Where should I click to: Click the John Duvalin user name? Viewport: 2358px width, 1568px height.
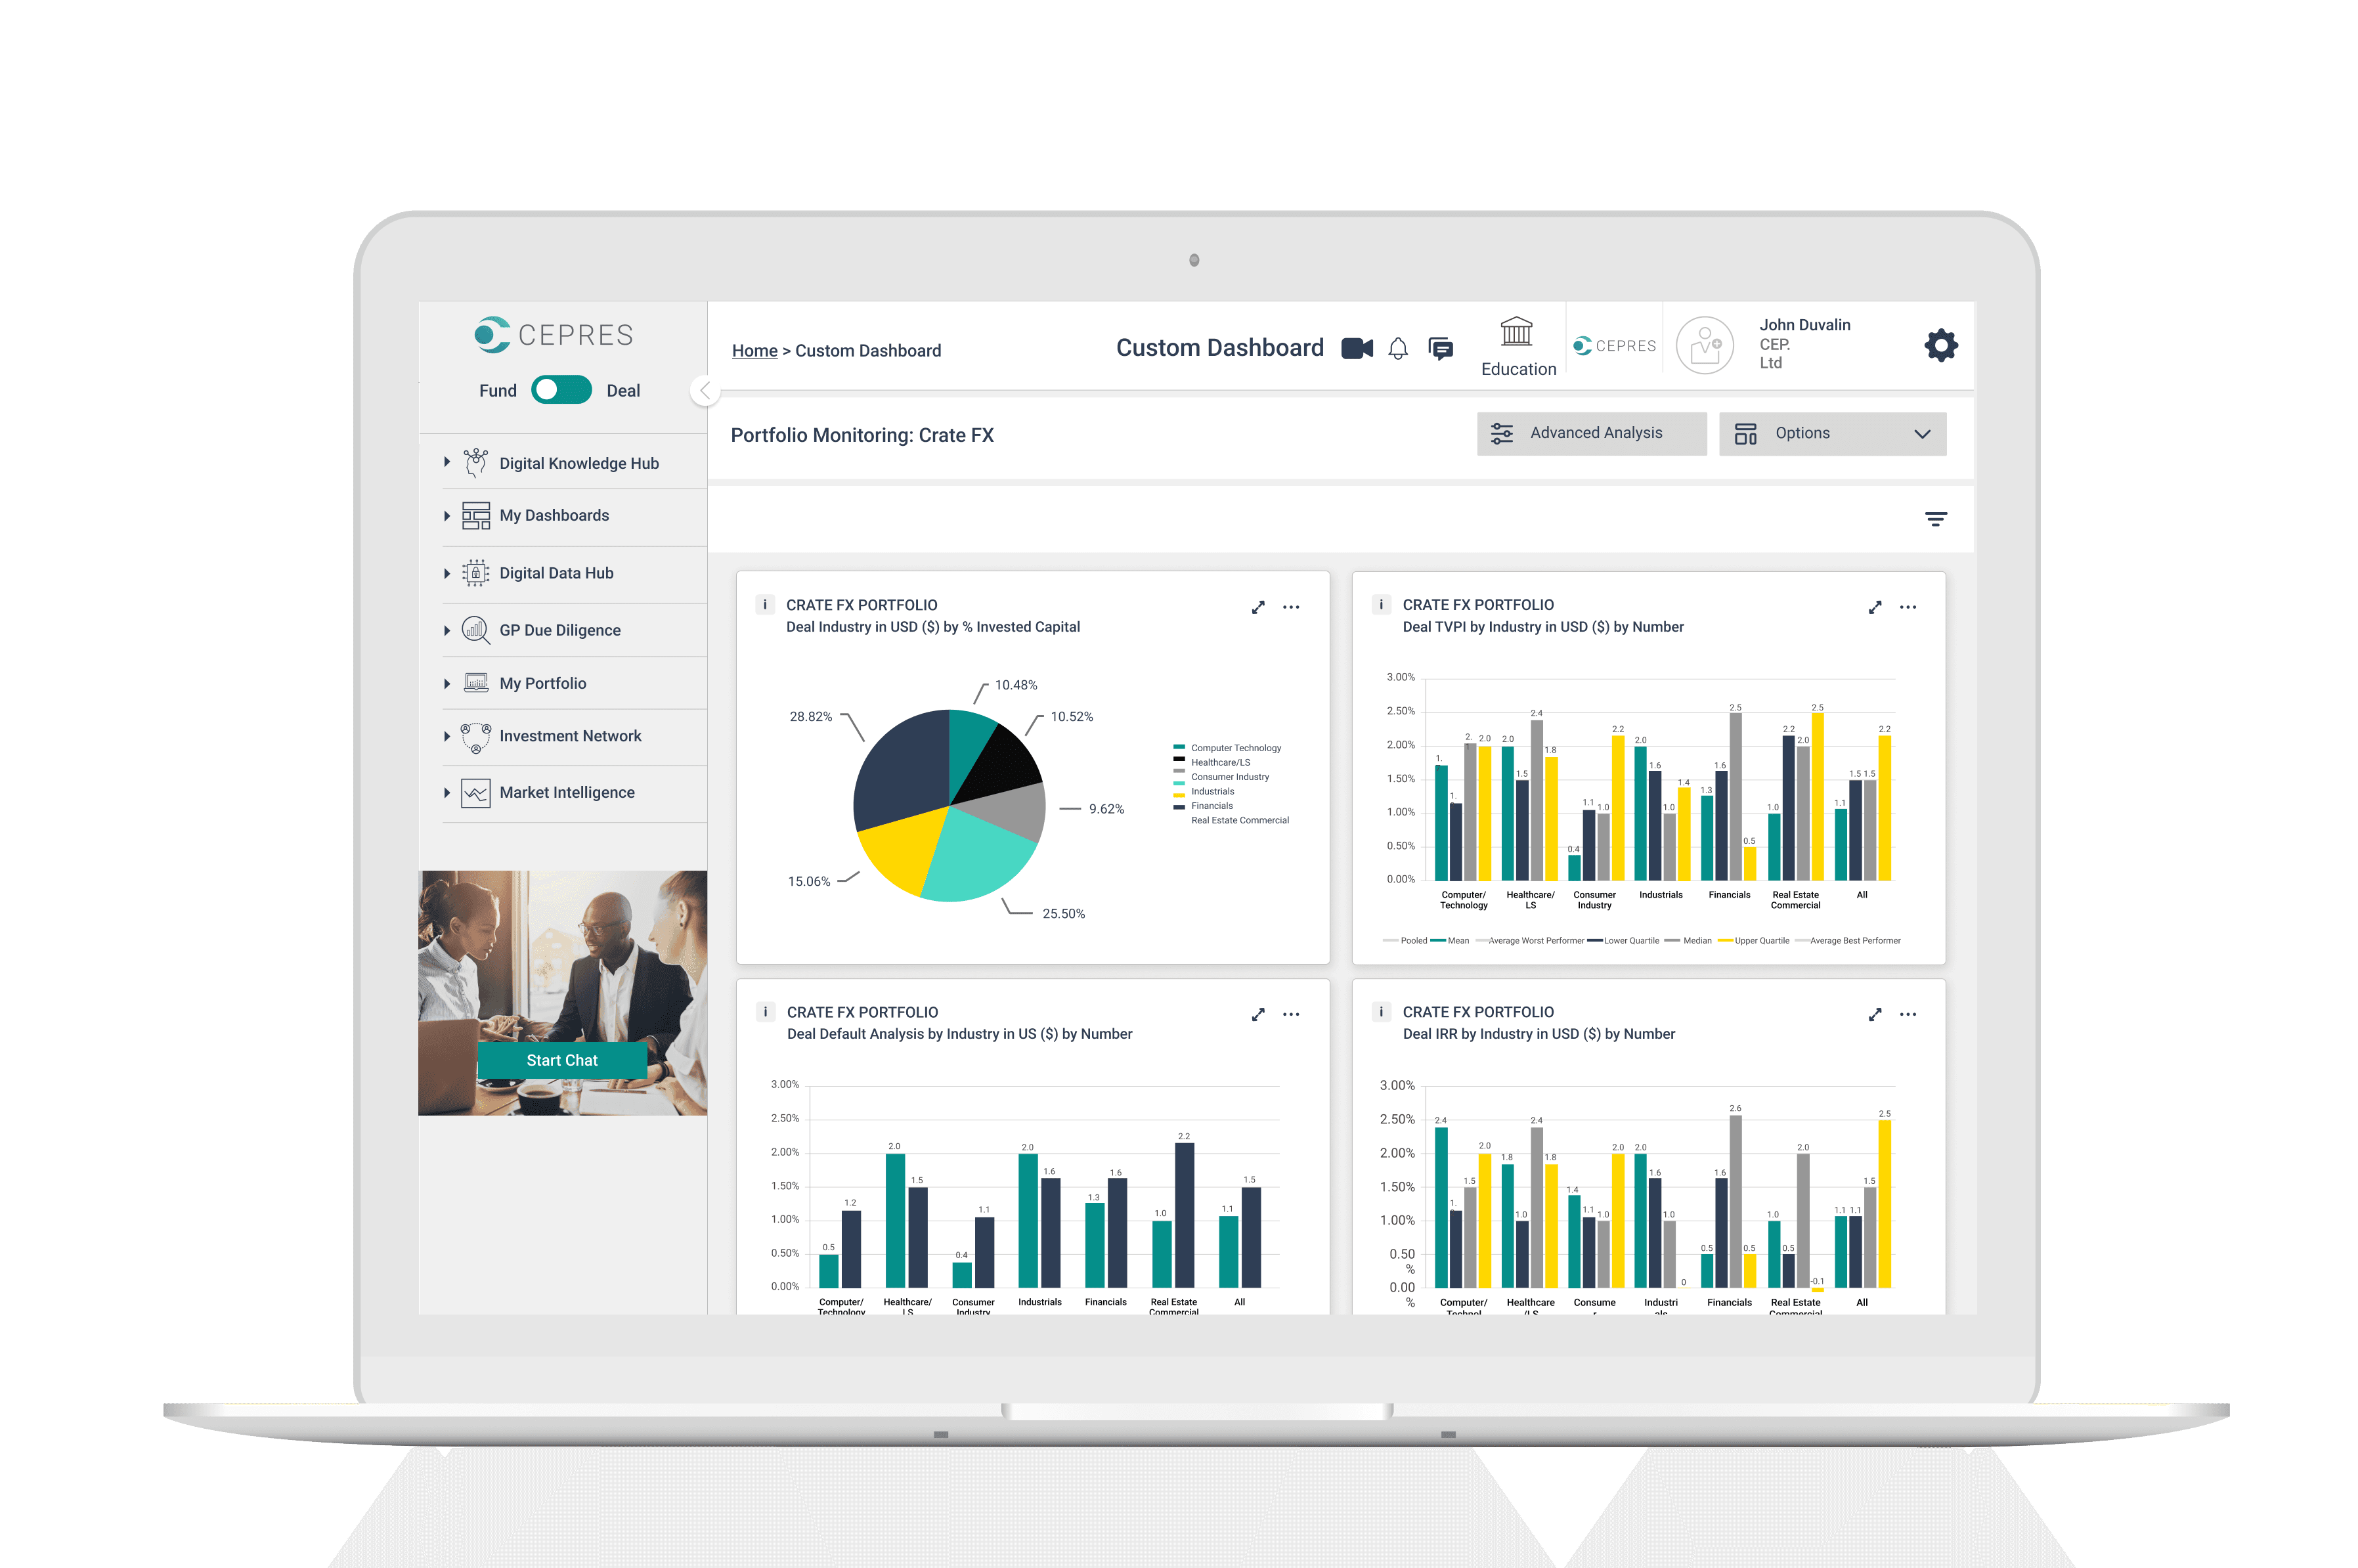1804,325
